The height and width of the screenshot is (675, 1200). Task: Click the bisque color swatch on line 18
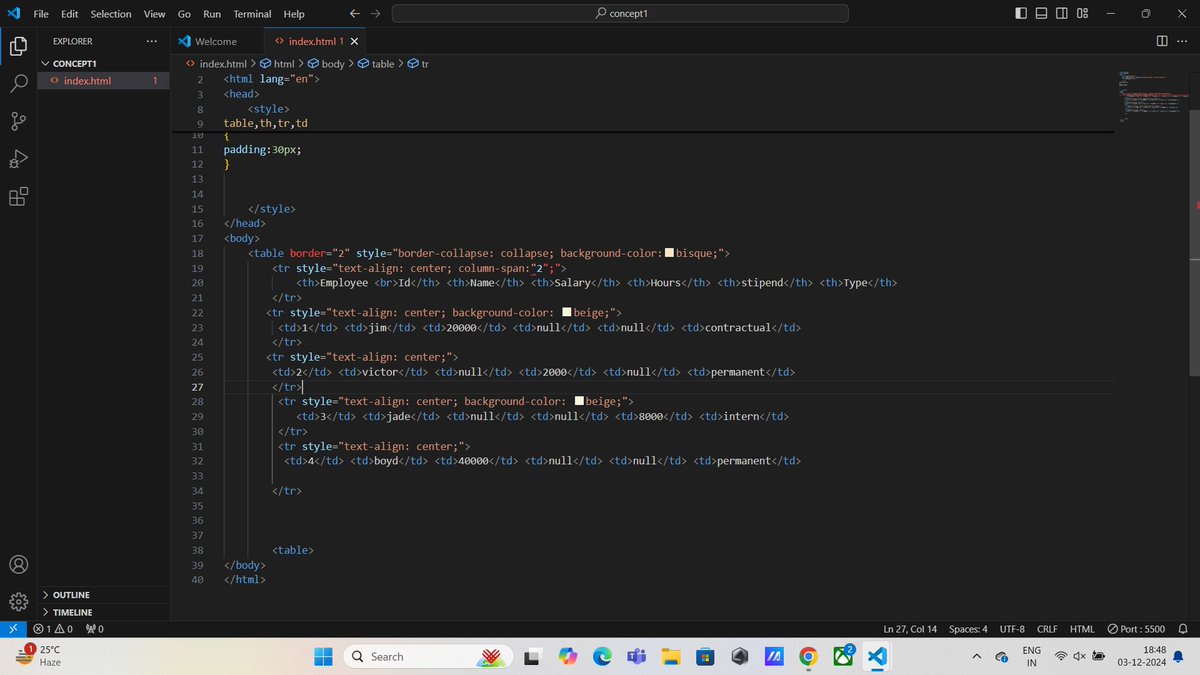point(668,253)
